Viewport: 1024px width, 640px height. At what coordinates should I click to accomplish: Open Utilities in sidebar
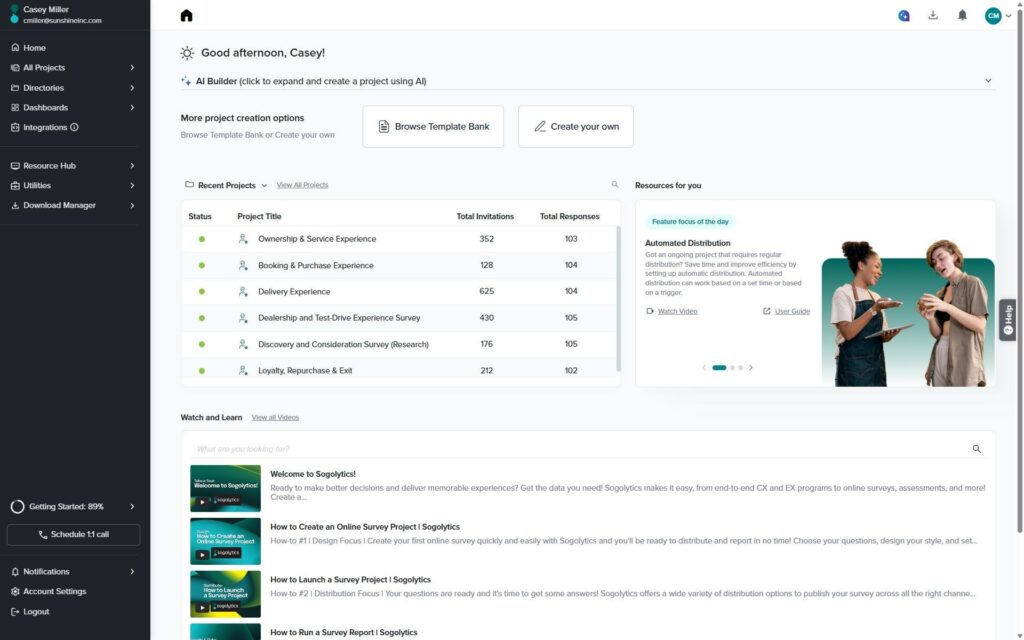pos(37,185)
